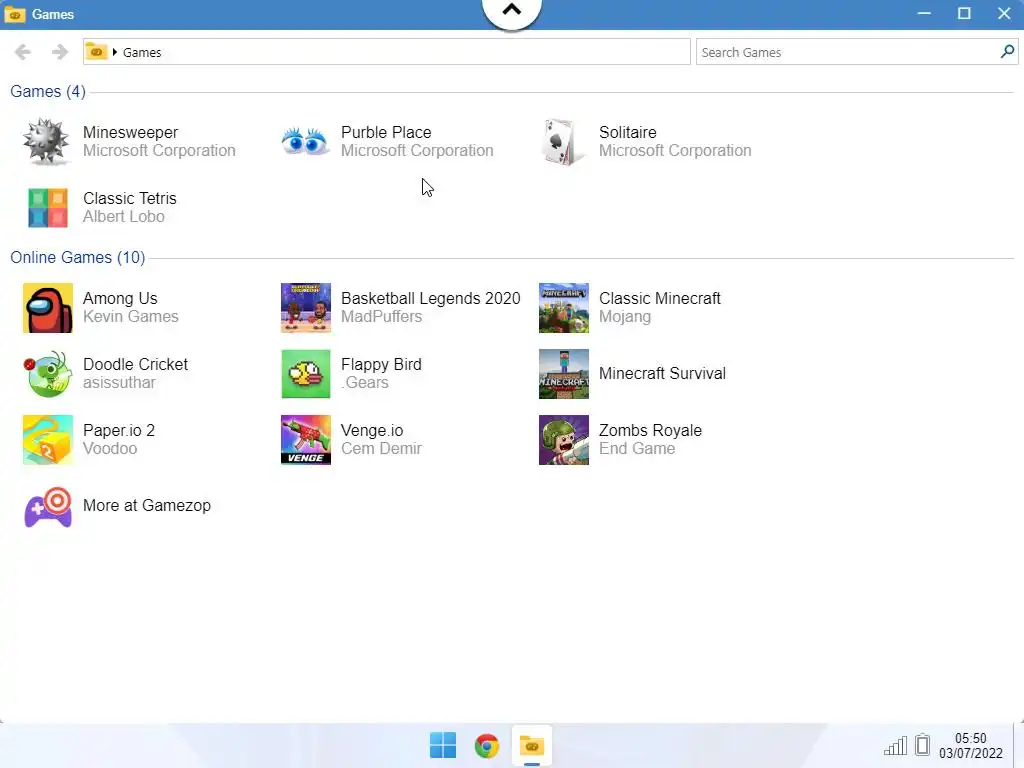Click the Classic Tetris label
The image size is (1024, 768).
click(130, 199)
